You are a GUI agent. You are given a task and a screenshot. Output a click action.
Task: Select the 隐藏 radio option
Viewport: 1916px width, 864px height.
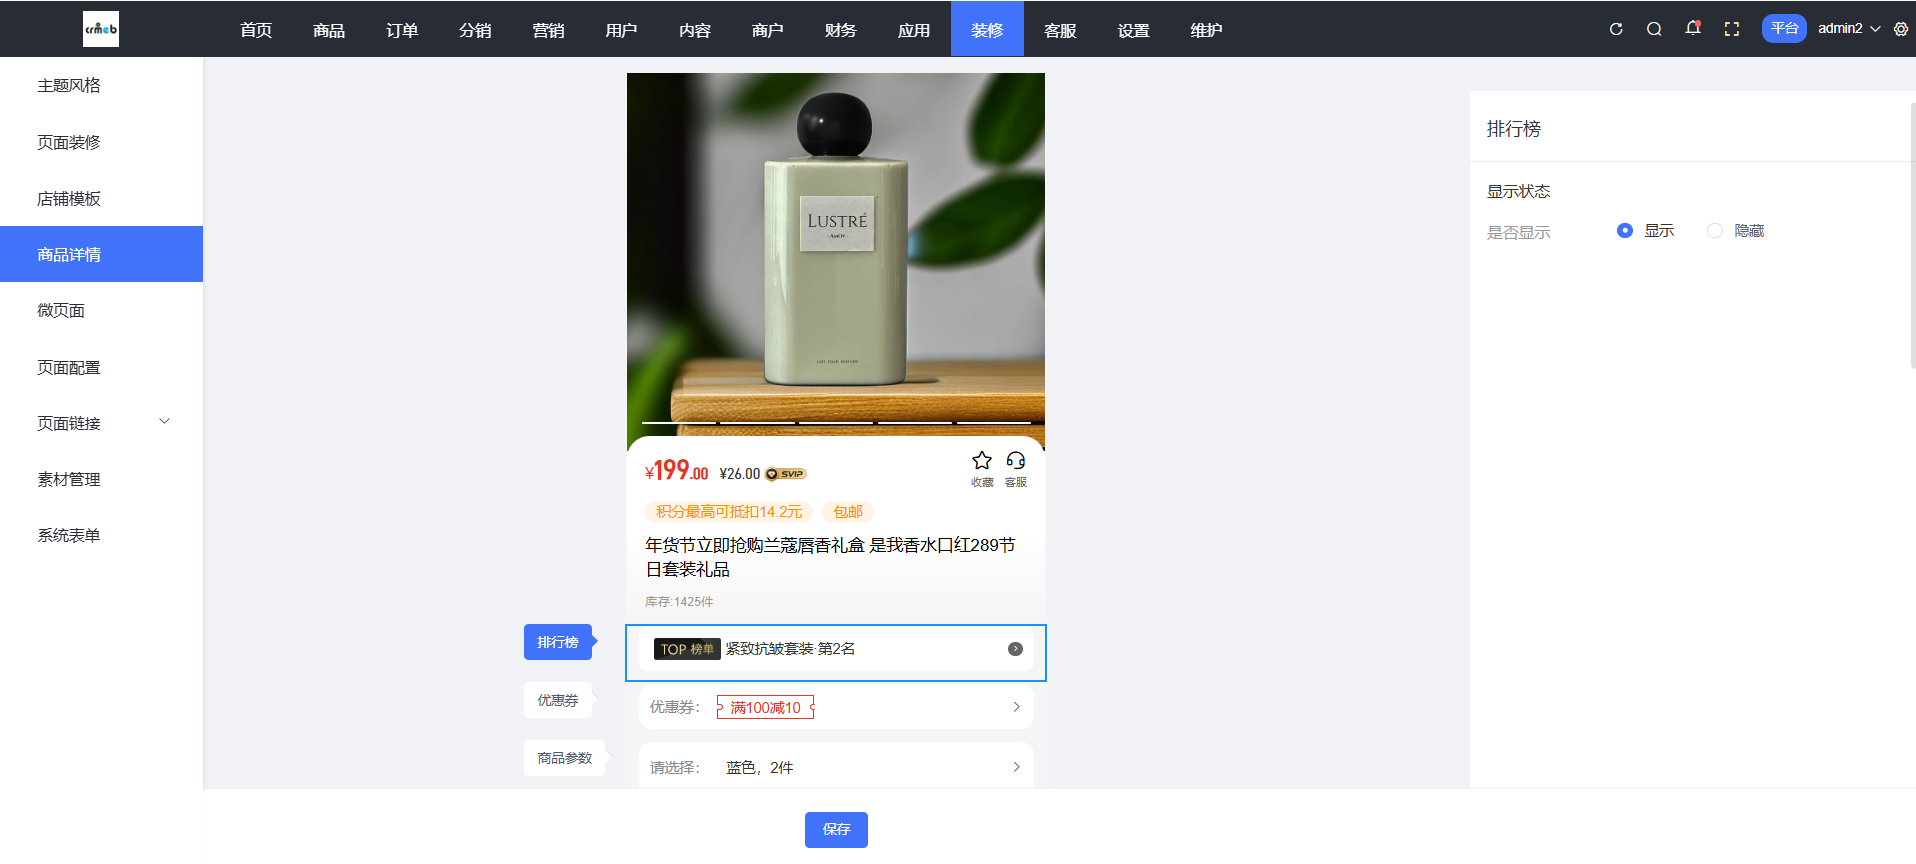coord(1715,231)
